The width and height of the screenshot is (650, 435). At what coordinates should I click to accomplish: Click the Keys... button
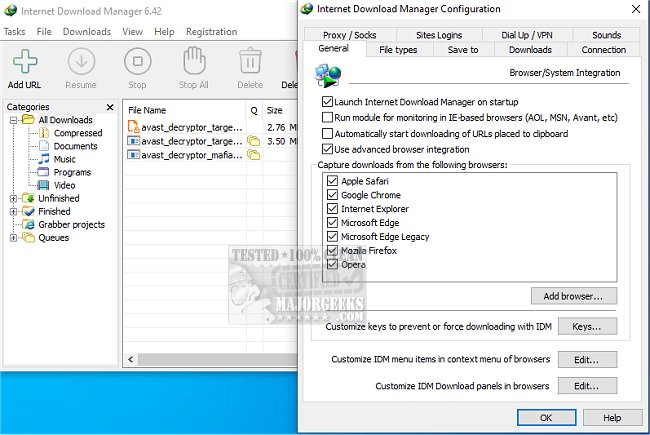[586, 326]
